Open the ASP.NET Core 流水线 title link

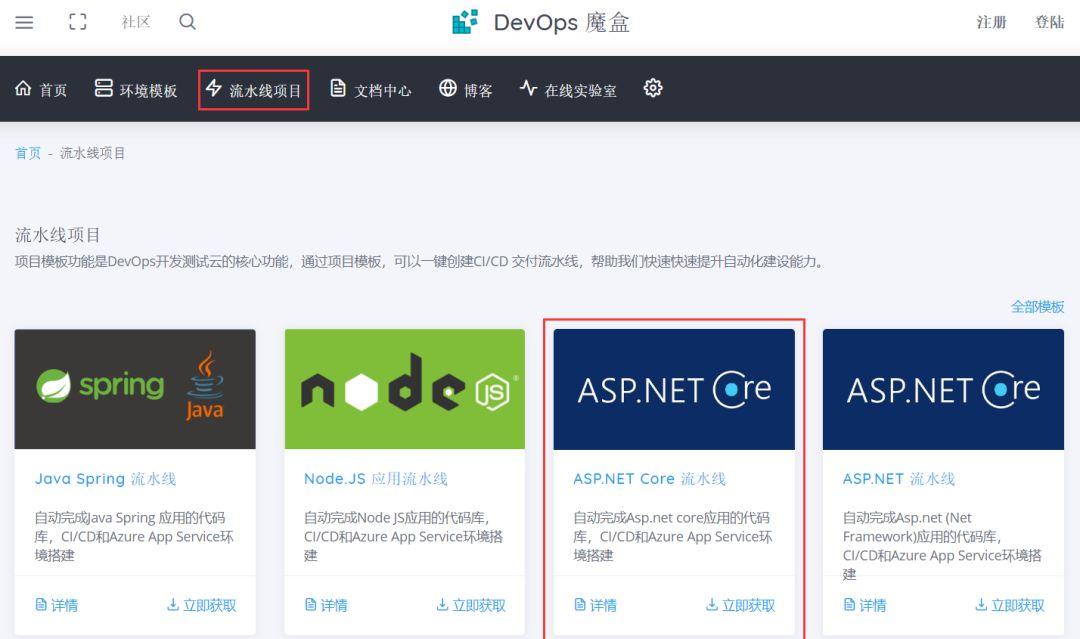pos(650,479)
